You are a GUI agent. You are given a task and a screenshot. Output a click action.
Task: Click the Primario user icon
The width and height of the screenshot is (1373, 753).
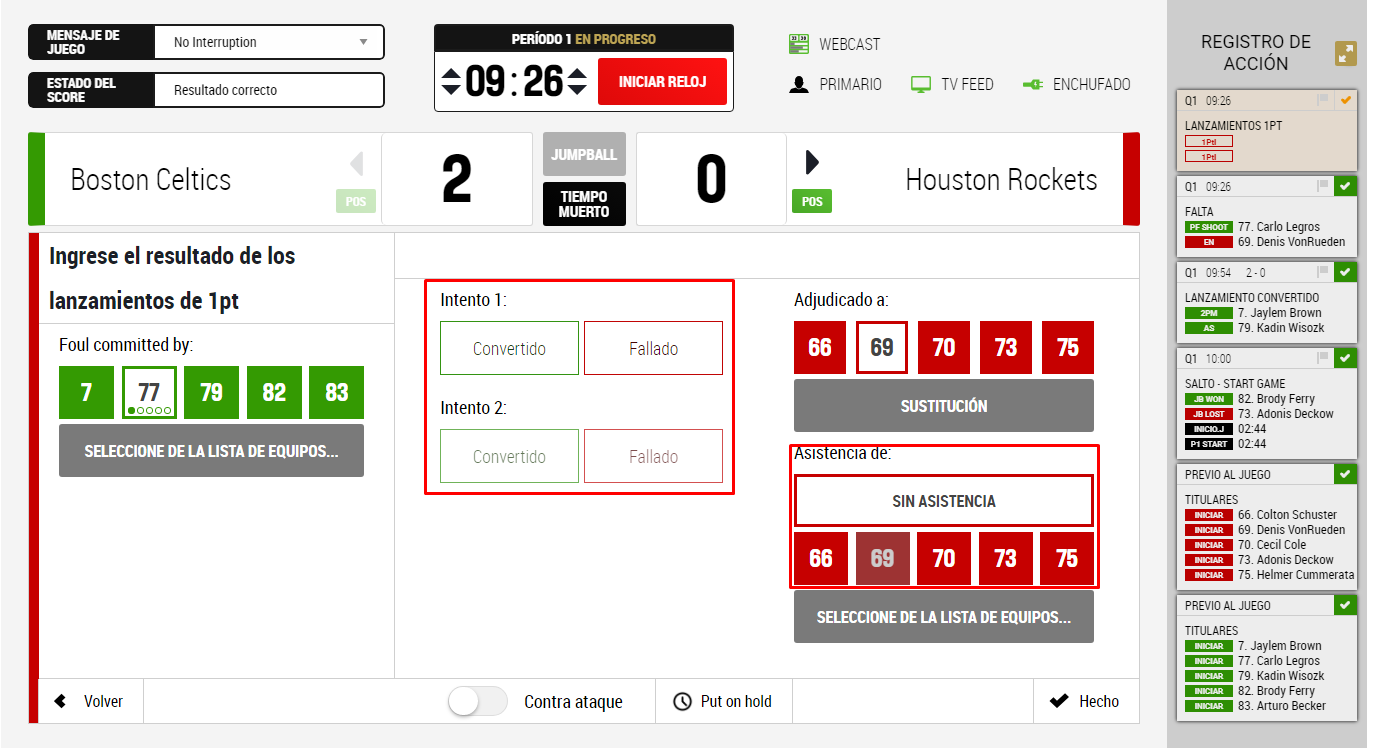pyautogui.click(x=798, y=85)
